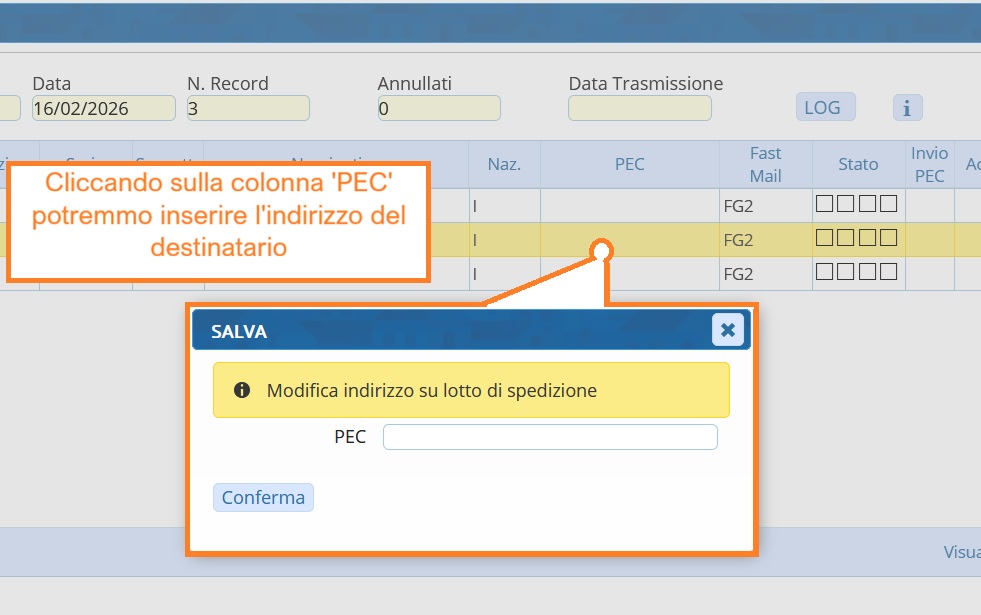The image size is (981, 615).
Task: Click the Annullati field
Action: [x=439, y=108]
